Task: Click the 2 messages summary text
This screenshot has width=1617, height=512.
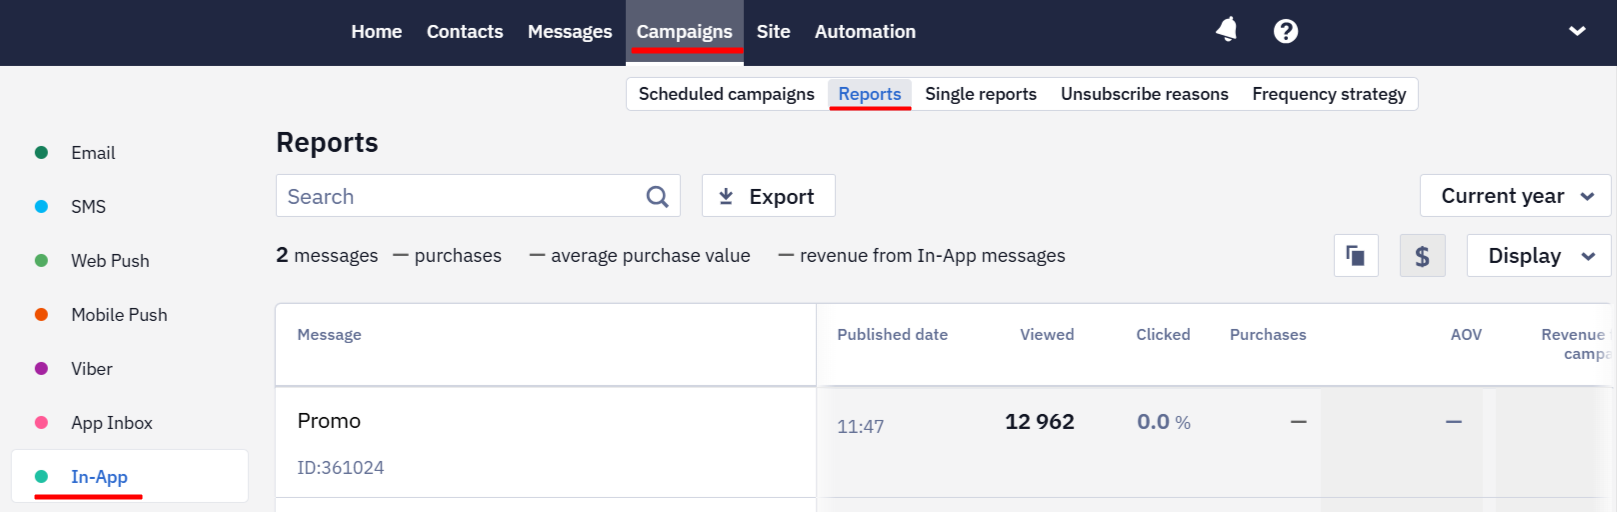Action: click(x=327, y=256)
